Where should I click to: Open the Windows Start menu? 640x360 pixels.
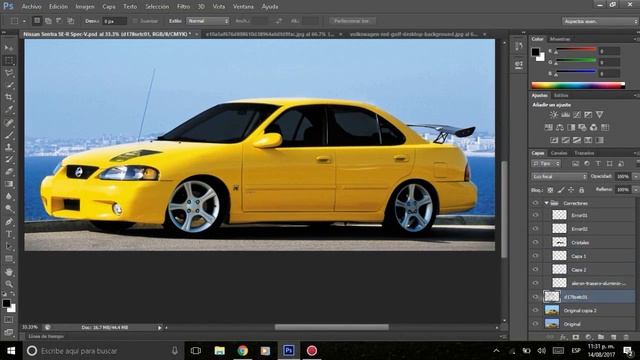pos(11,351)
